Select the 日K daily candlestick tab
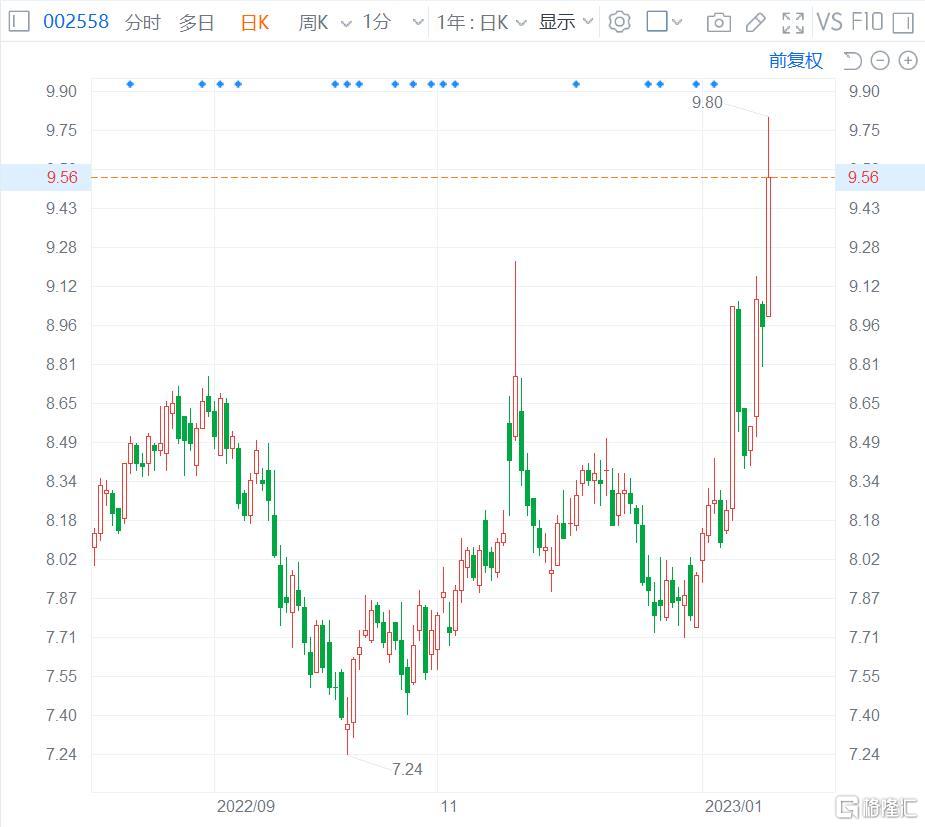 [x=254, y=22]
